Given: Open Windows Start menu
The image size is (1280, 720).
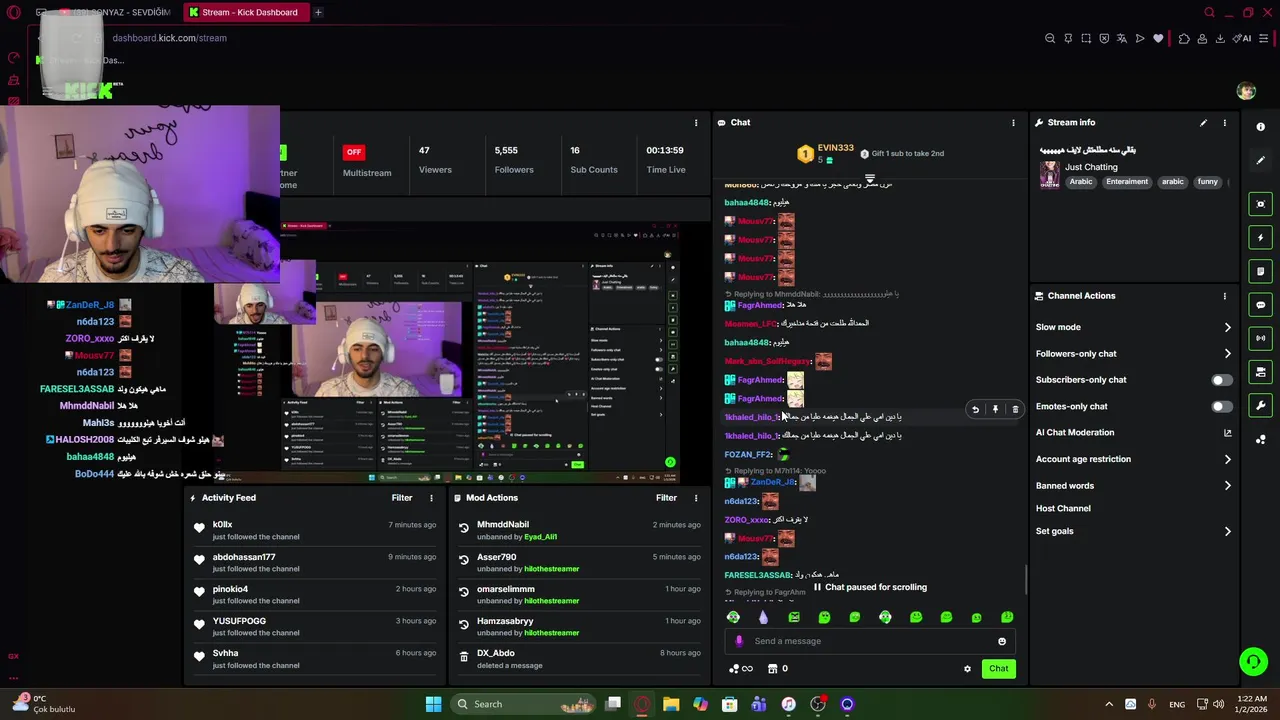Looking at the screenshot, I should click(x=433, y=704).
